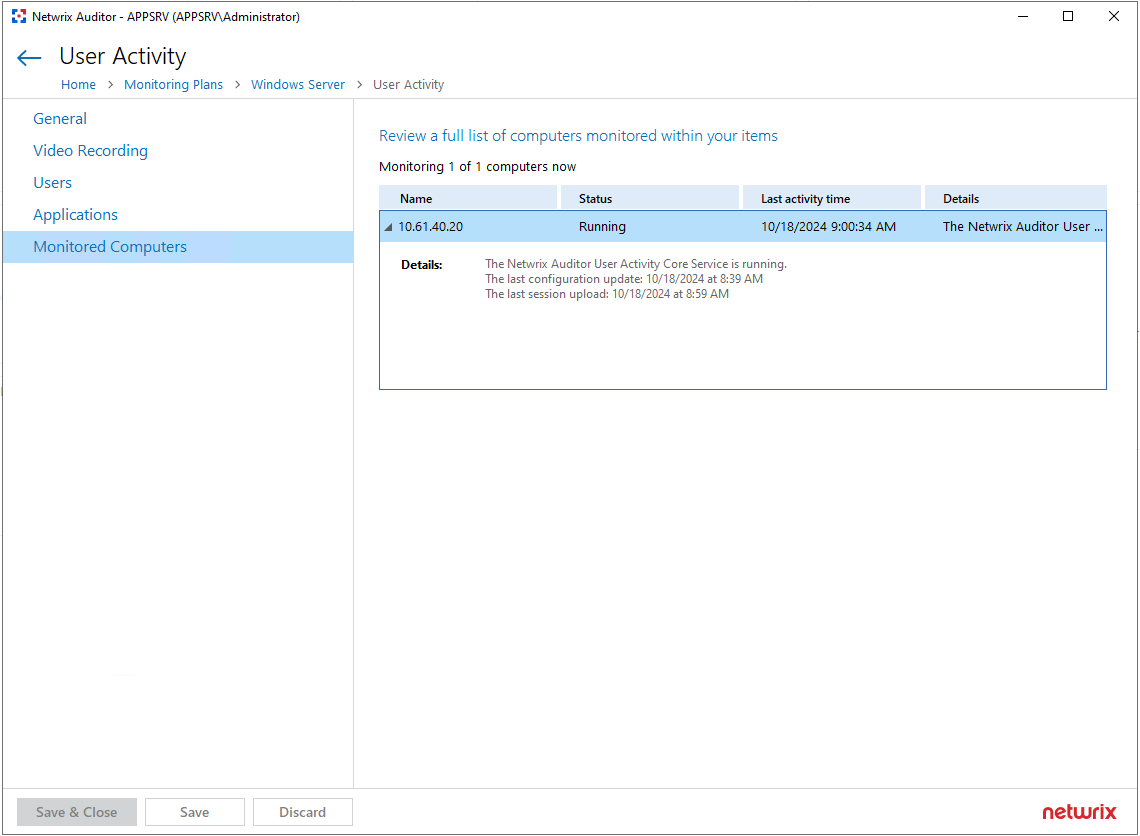Sort by Last activity time column
The image size is (1140, 836).
[805, 199]
